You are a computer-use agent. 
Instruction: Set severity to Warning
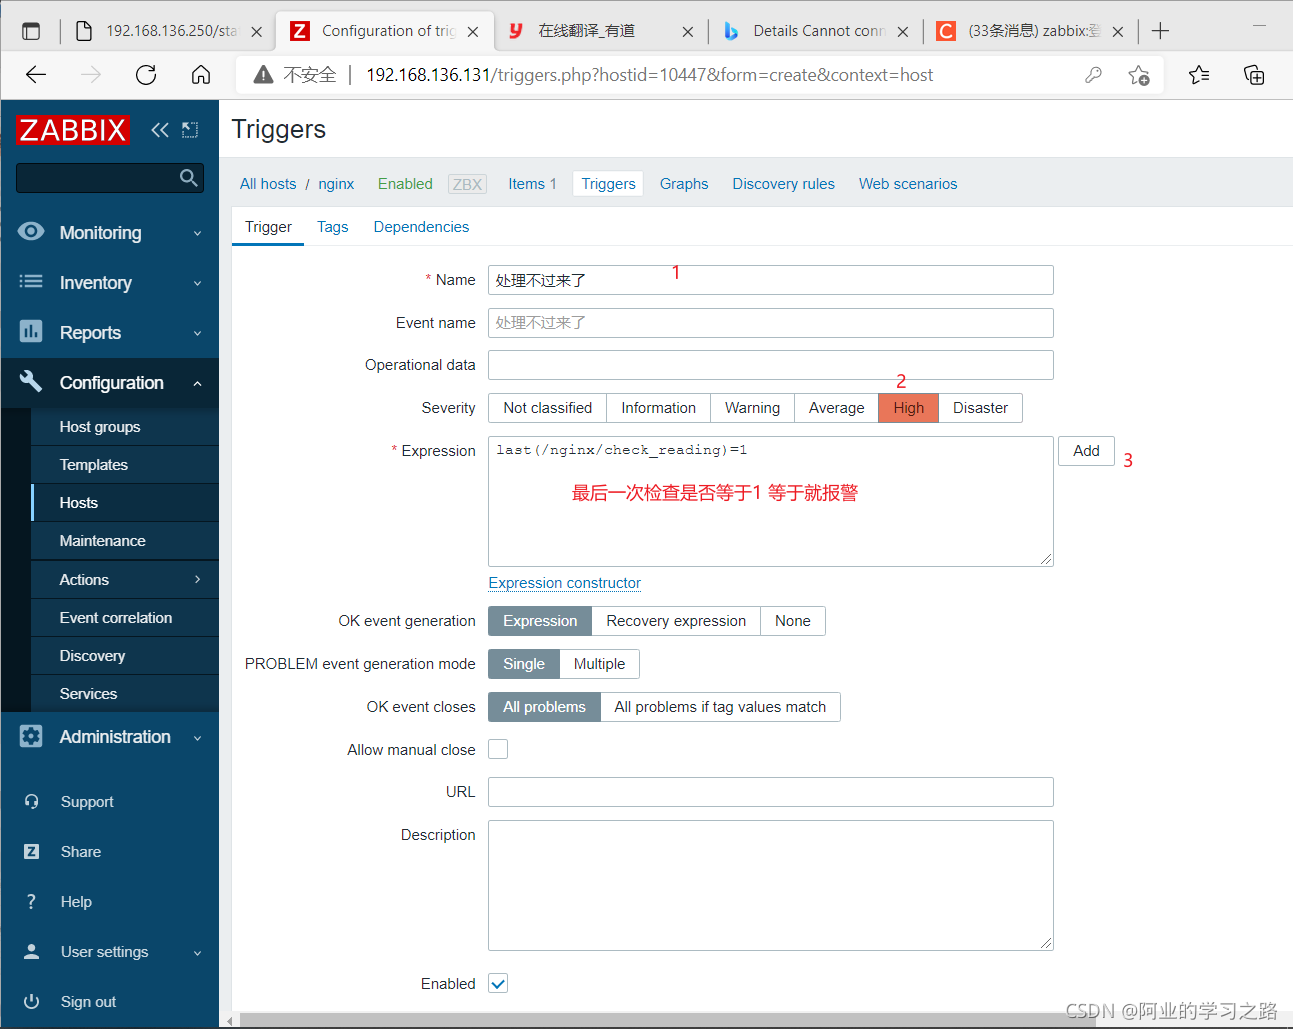[752, 408]
